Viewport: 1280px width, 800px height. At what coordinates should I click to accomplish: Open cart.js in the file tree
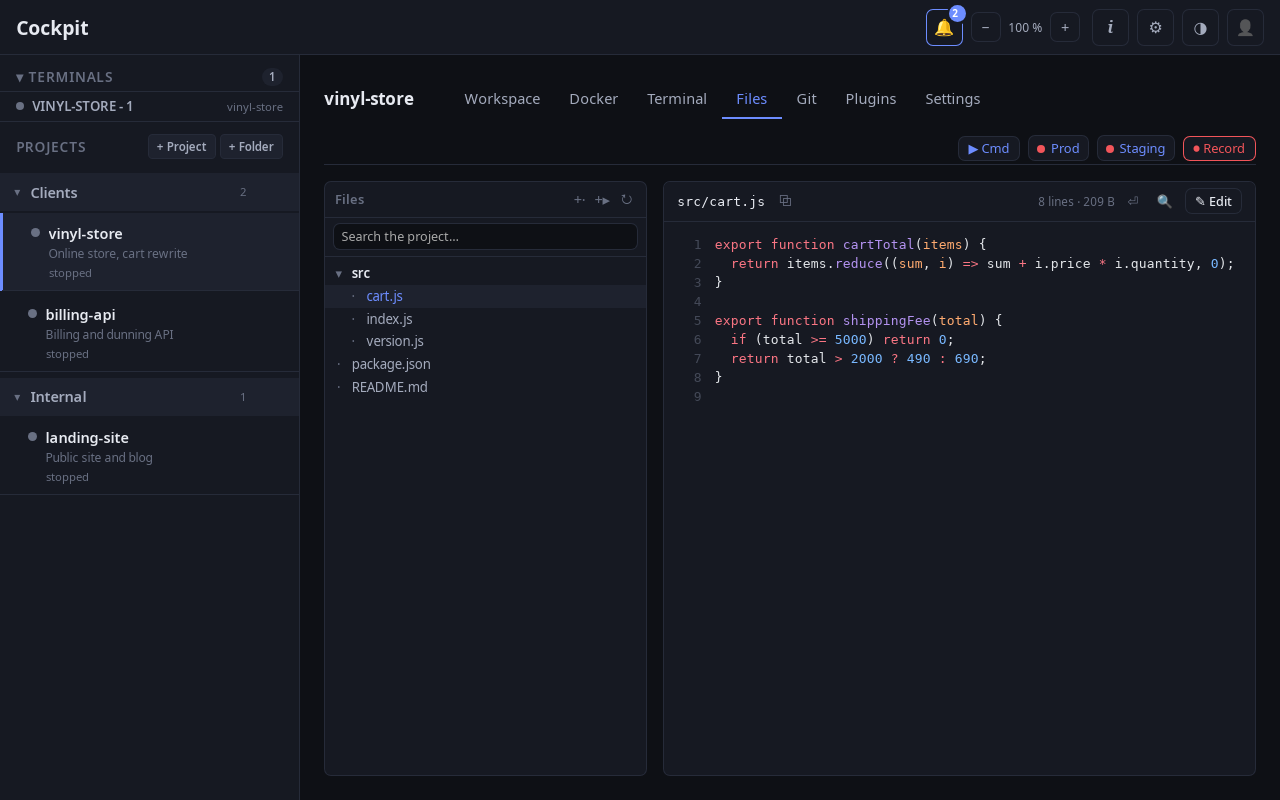[x=485, y=296]
